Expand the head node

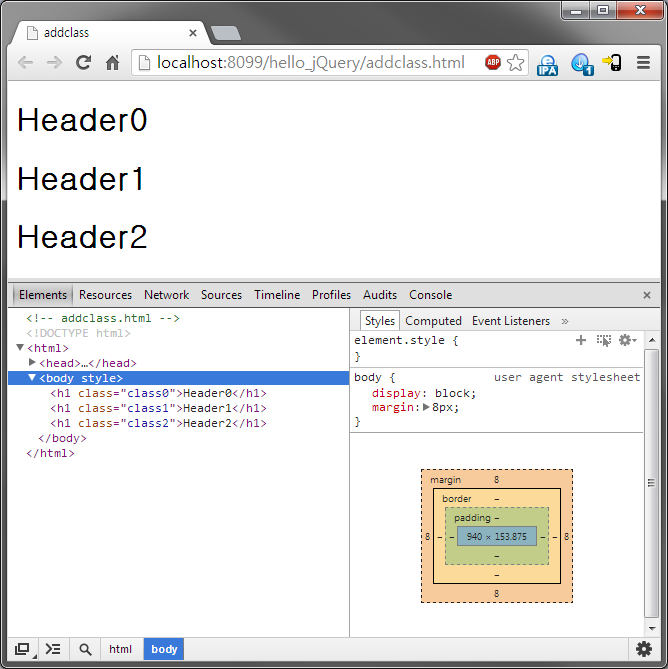pyautogui.click(x=32, y=363)
